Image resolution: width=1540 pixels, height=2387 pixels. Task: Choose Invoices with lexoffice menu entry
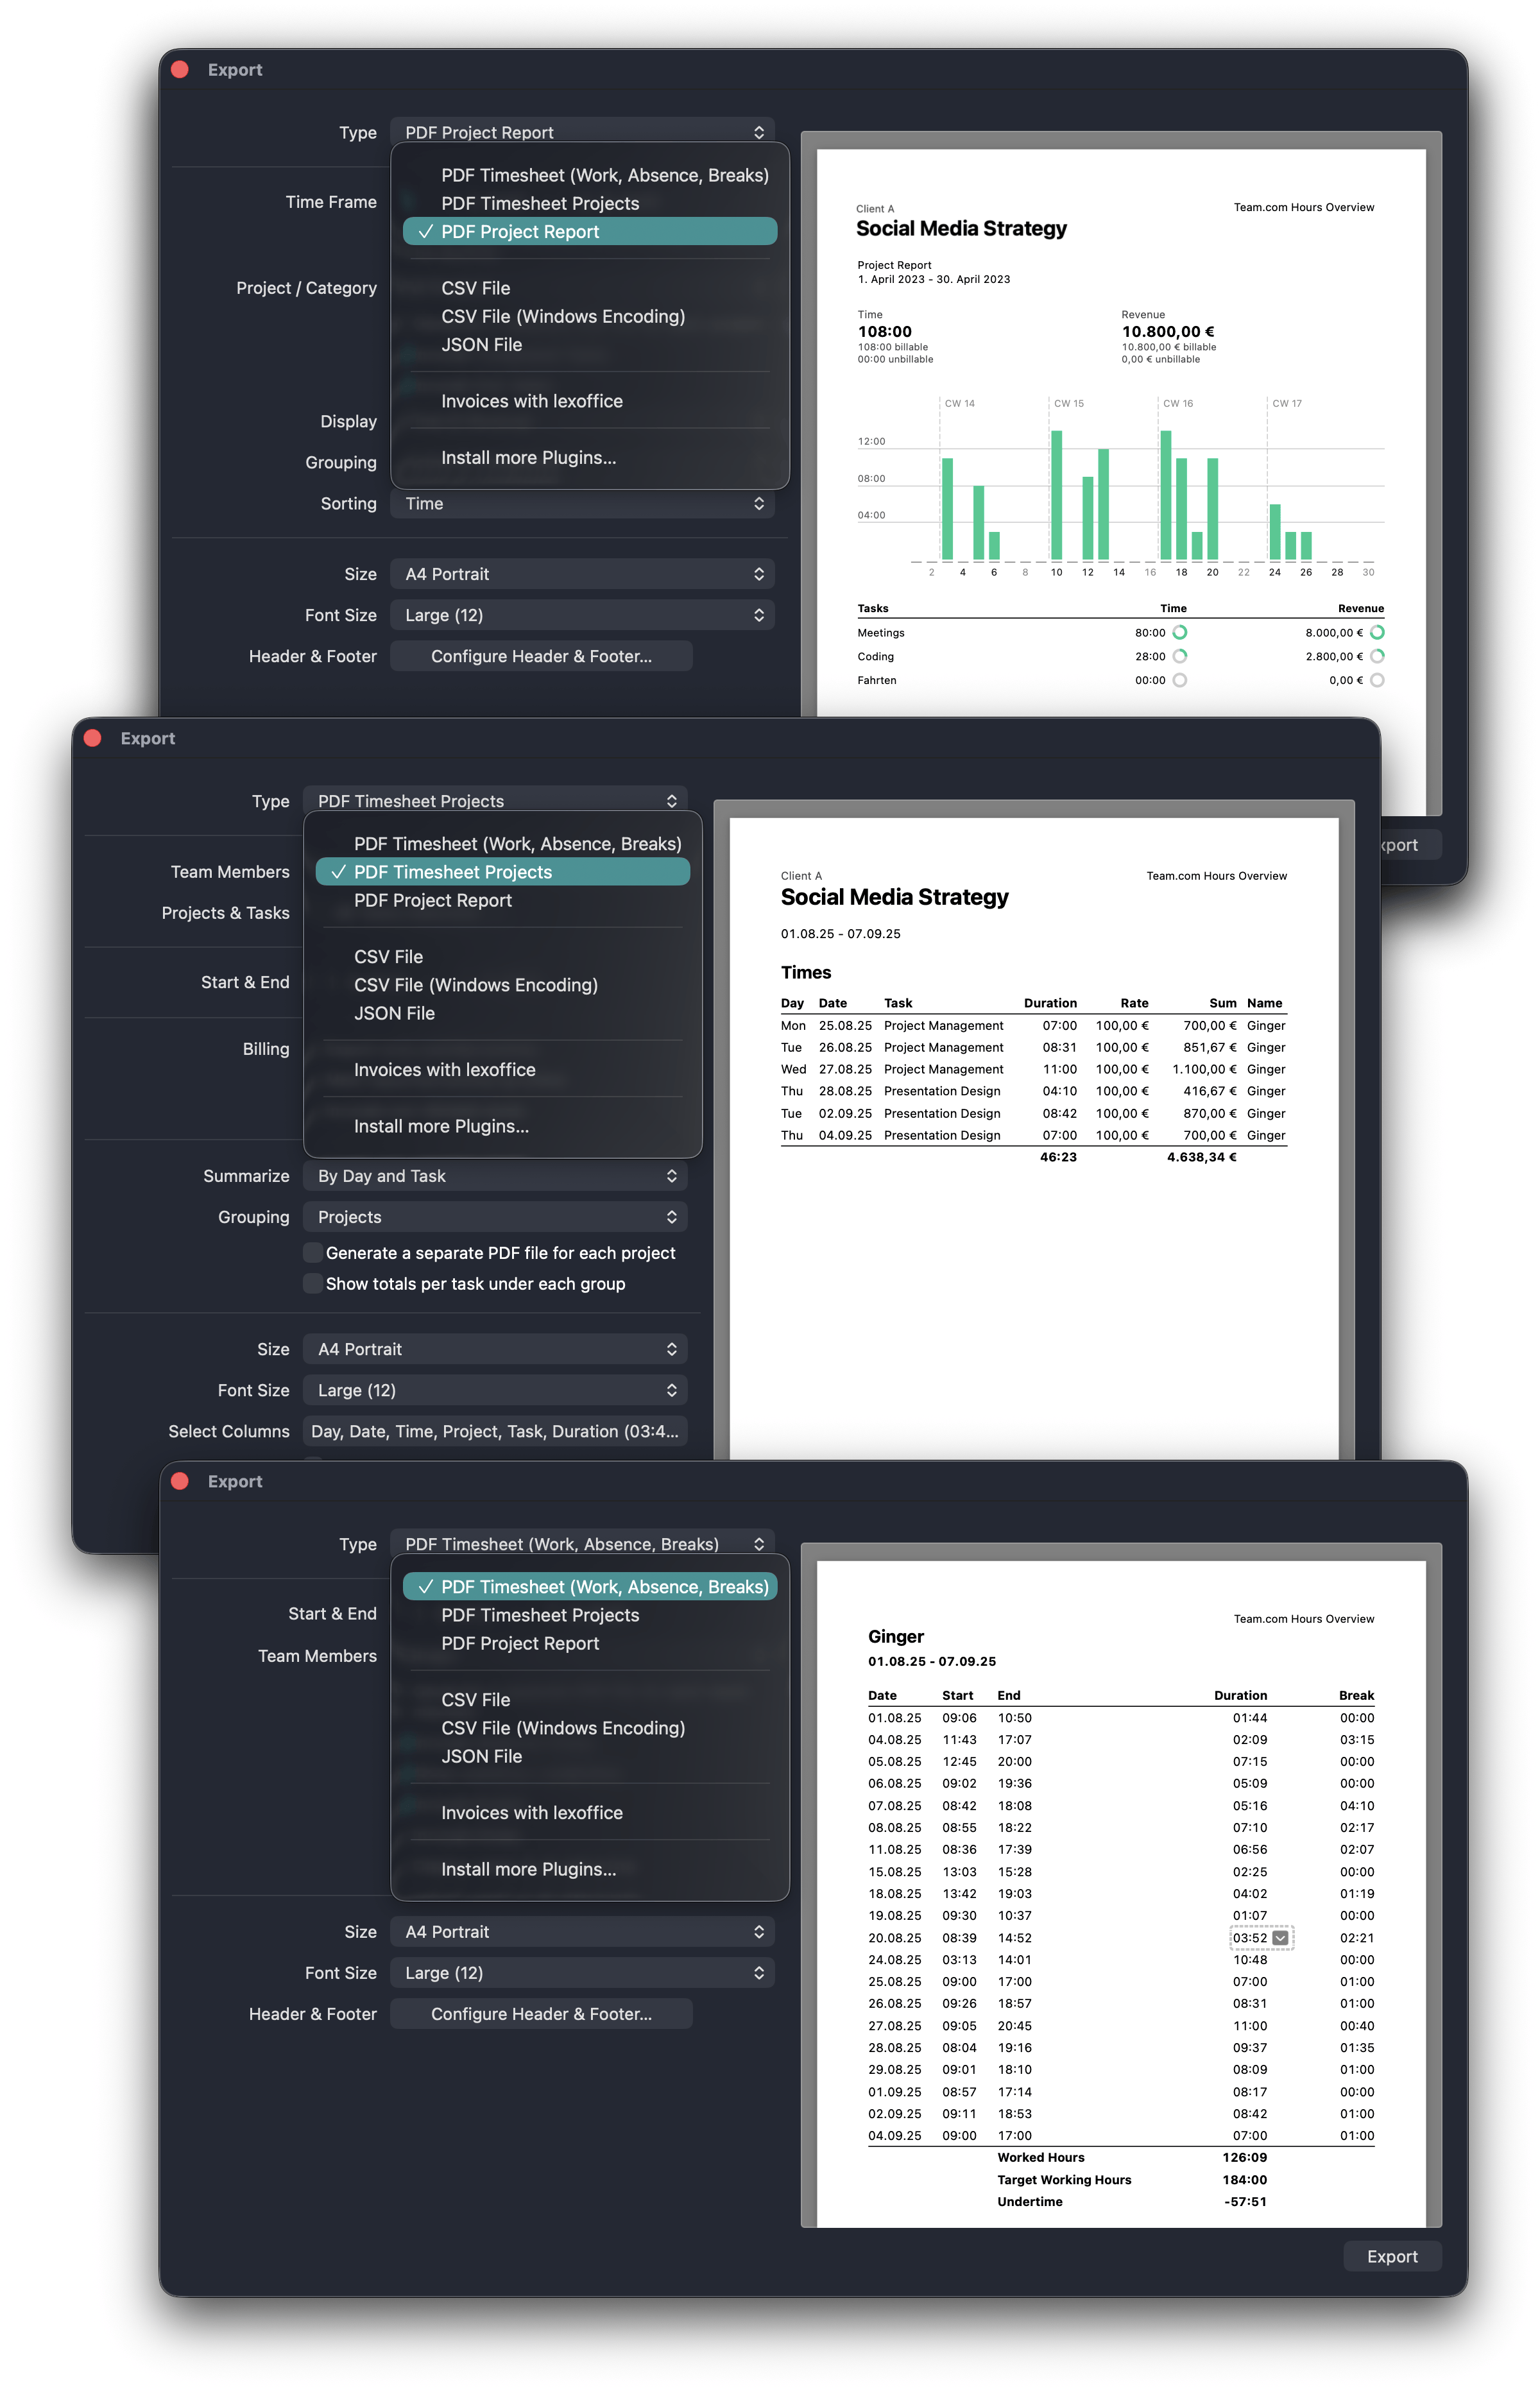point(531,401)
